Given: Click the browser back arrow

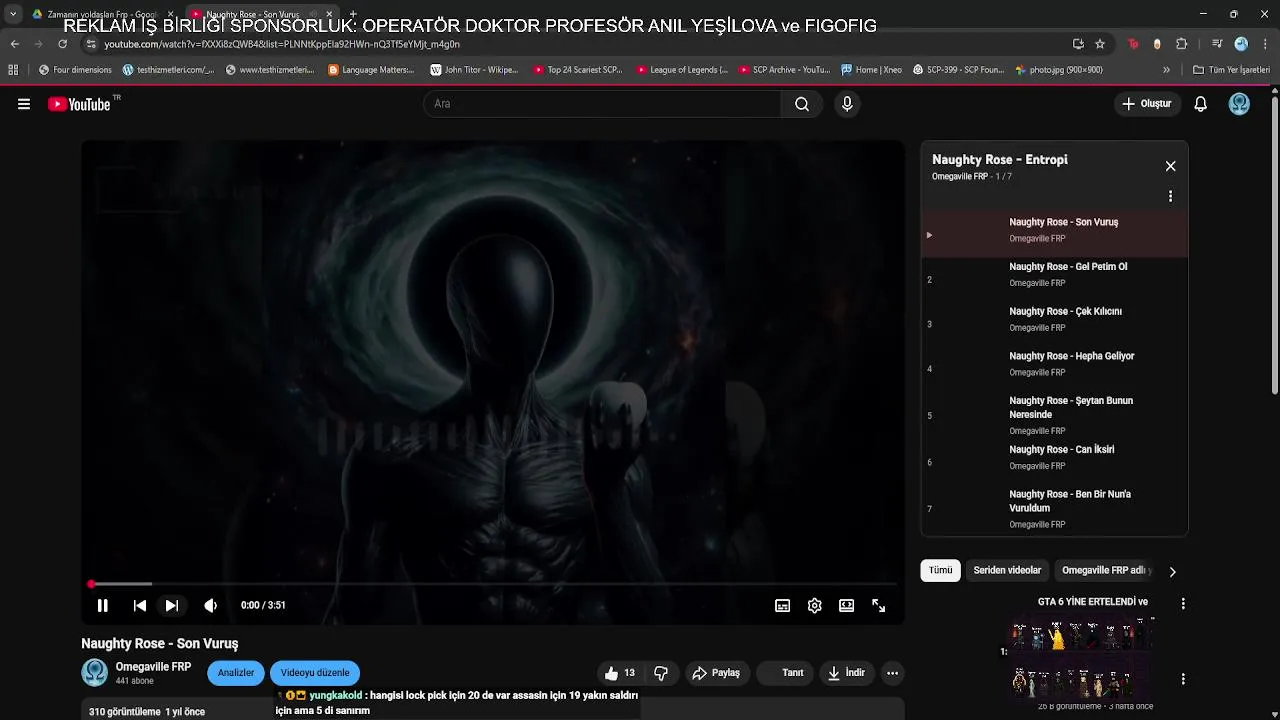Looking at the screenshot, I should 14,44.
